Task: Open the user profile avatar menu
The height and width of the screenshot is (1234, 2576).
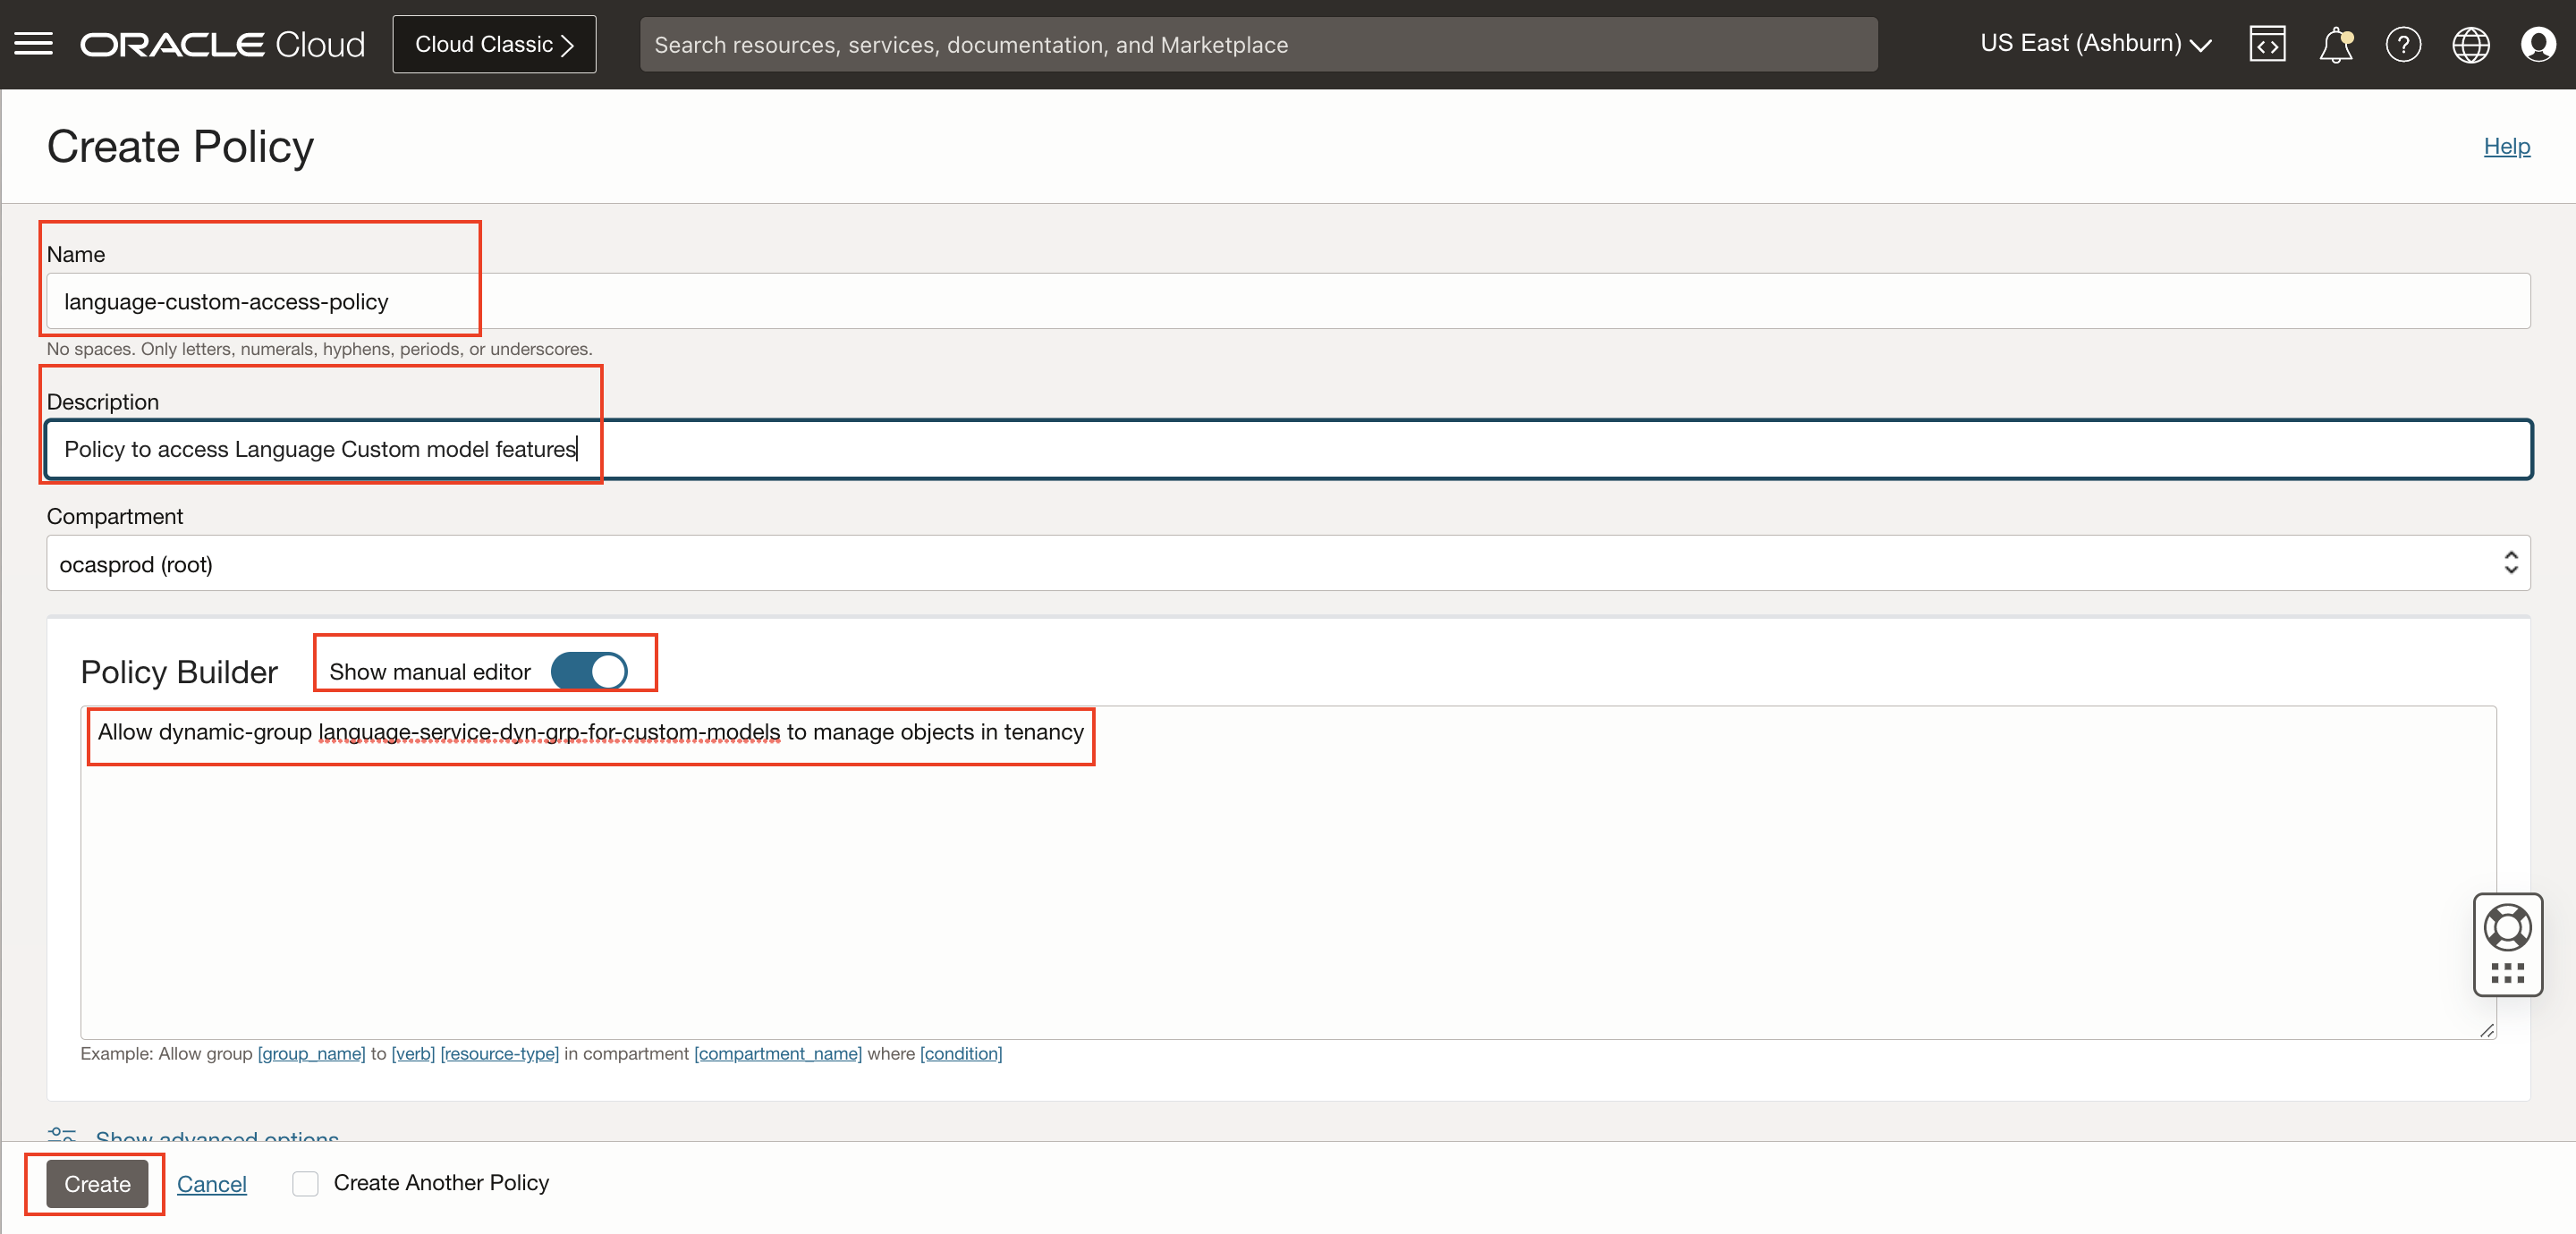Action: pos(2538,44)
